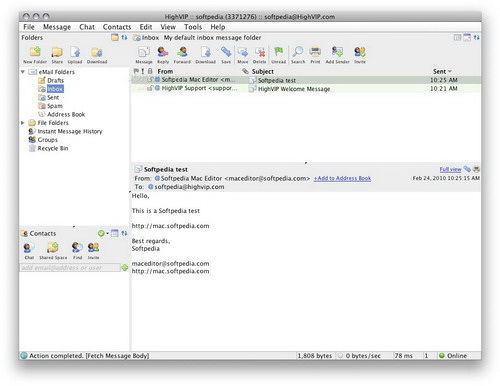Select the Sent folder
500x386 pixels.
pyautogui.click(x=53, y=97)
